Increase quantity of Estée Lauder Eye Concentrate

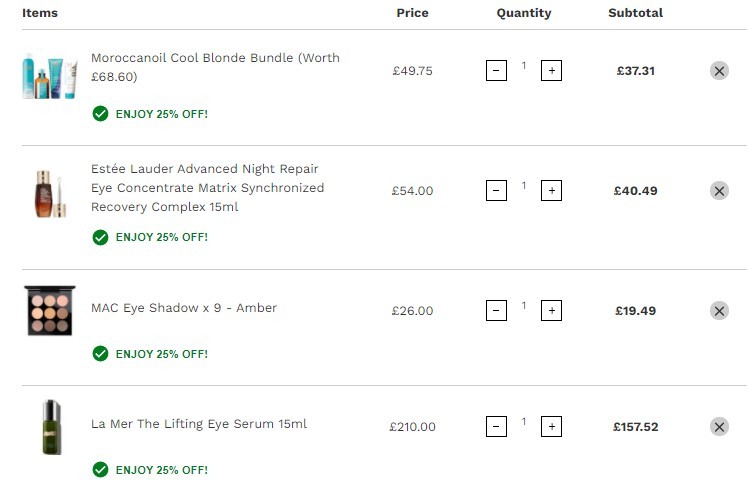coord(551,191)
